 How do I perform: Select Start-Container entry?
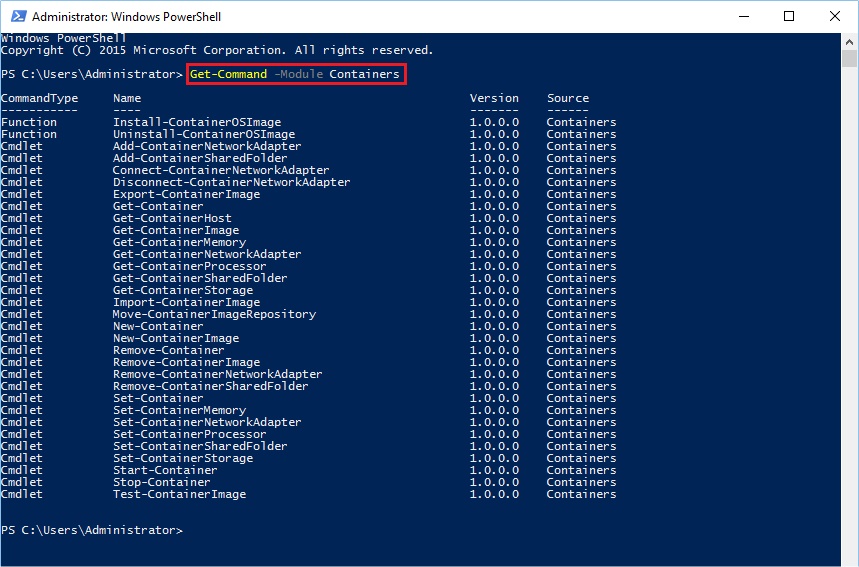click(165, 470)
